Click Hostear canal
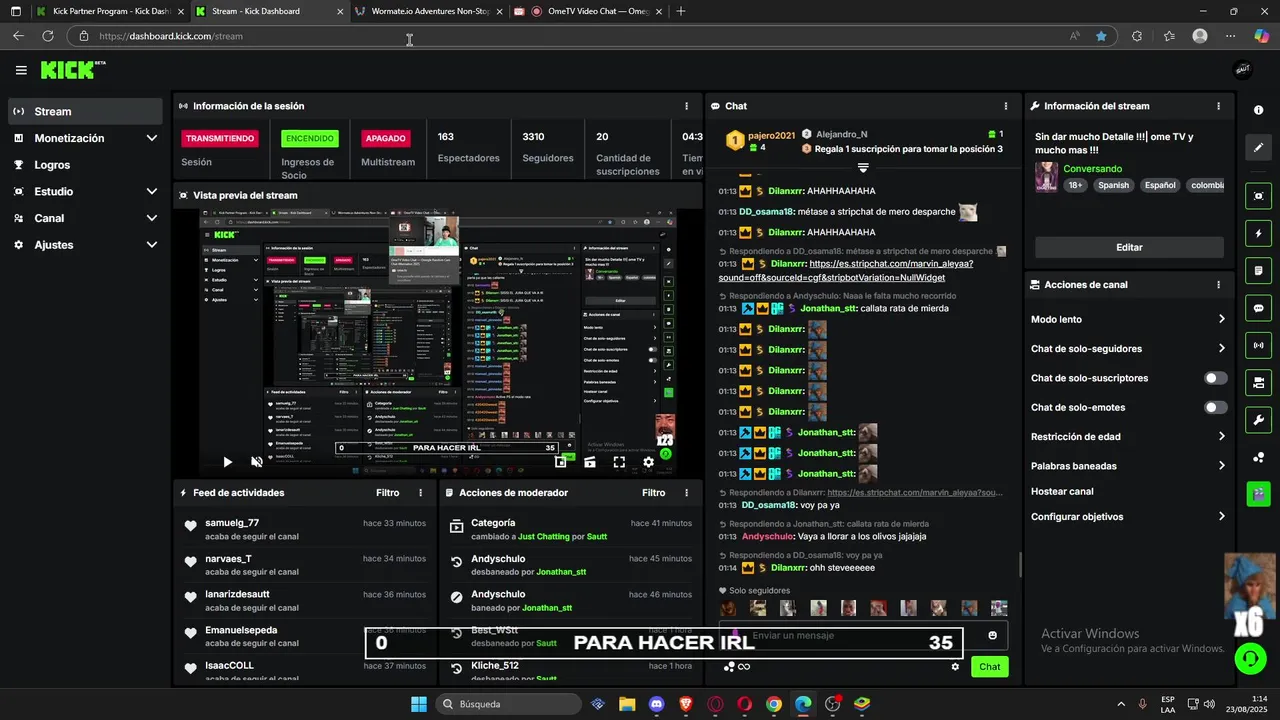 tap(1062, 492)
